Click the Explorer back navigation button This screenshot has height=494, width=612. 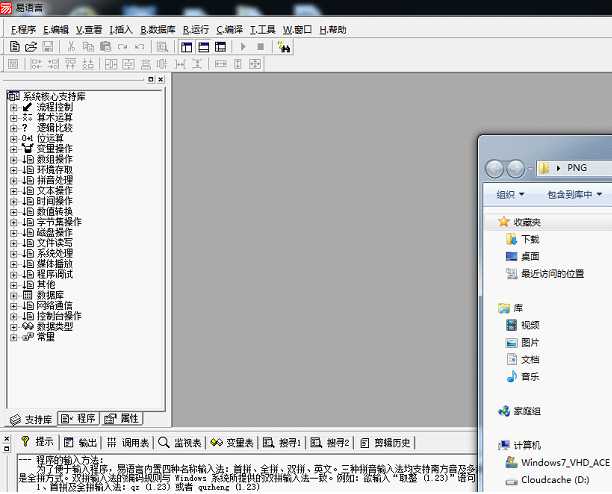tap(495, 169)
